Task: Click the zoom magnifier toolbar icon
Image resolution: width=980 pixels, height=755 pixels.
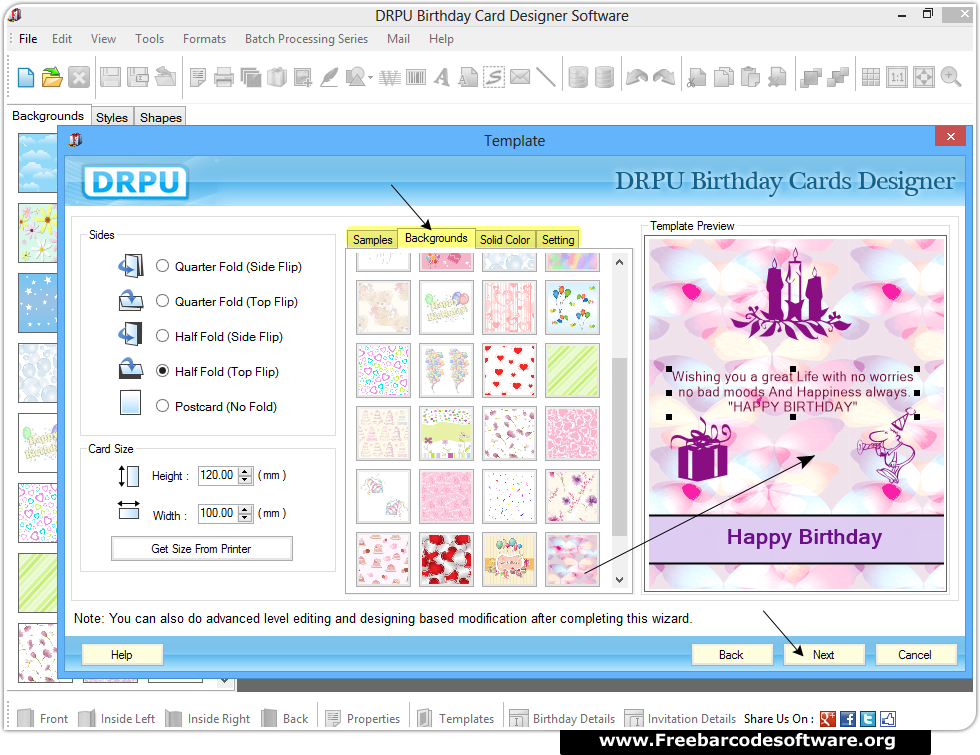Action: tap(951, 78)
